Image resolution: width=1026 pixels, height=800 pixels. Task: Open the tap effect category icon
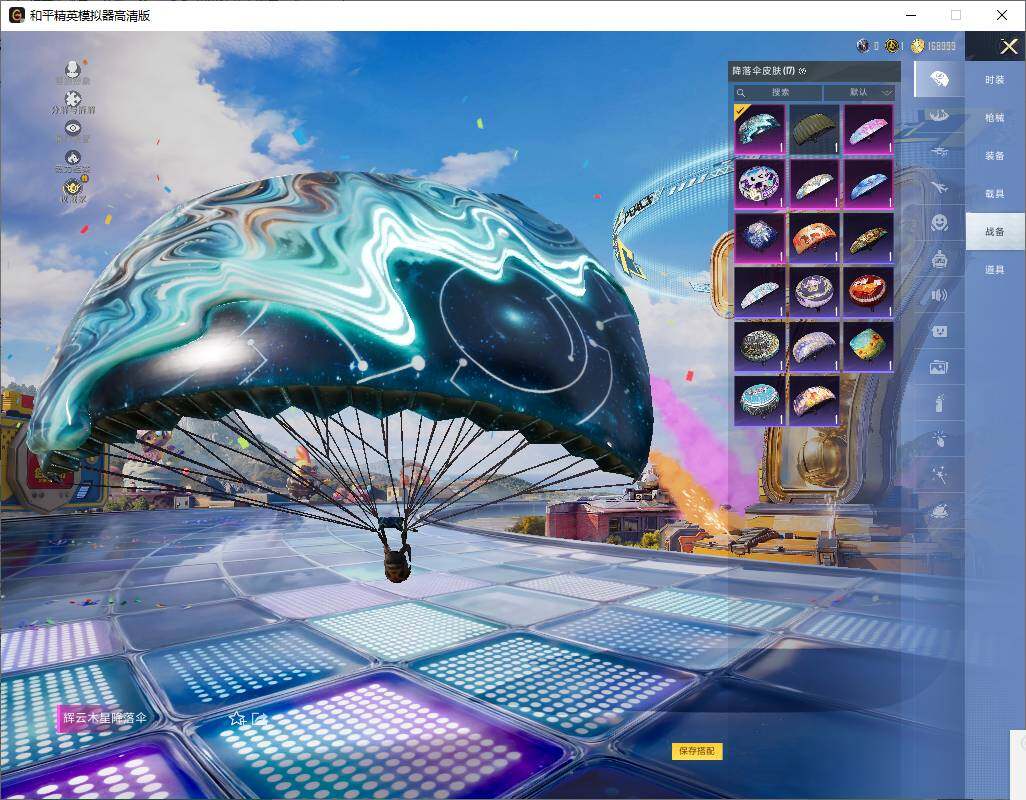click(x=940, y=438)
